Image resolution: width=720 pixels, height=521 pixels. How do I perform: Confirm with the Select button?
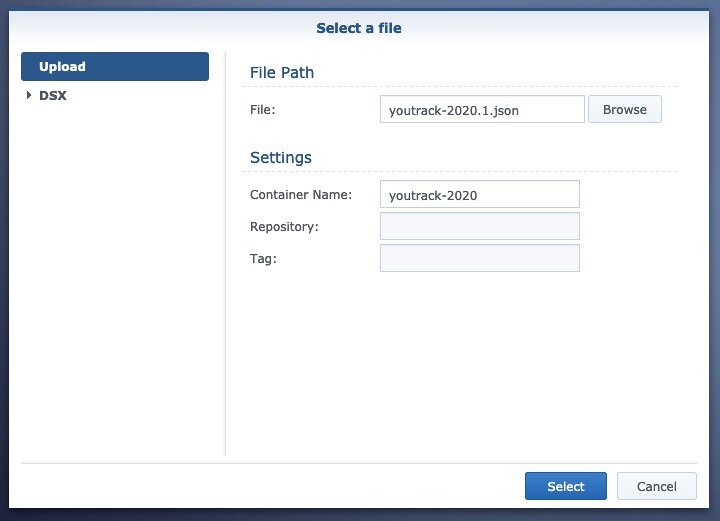(566, 486)
